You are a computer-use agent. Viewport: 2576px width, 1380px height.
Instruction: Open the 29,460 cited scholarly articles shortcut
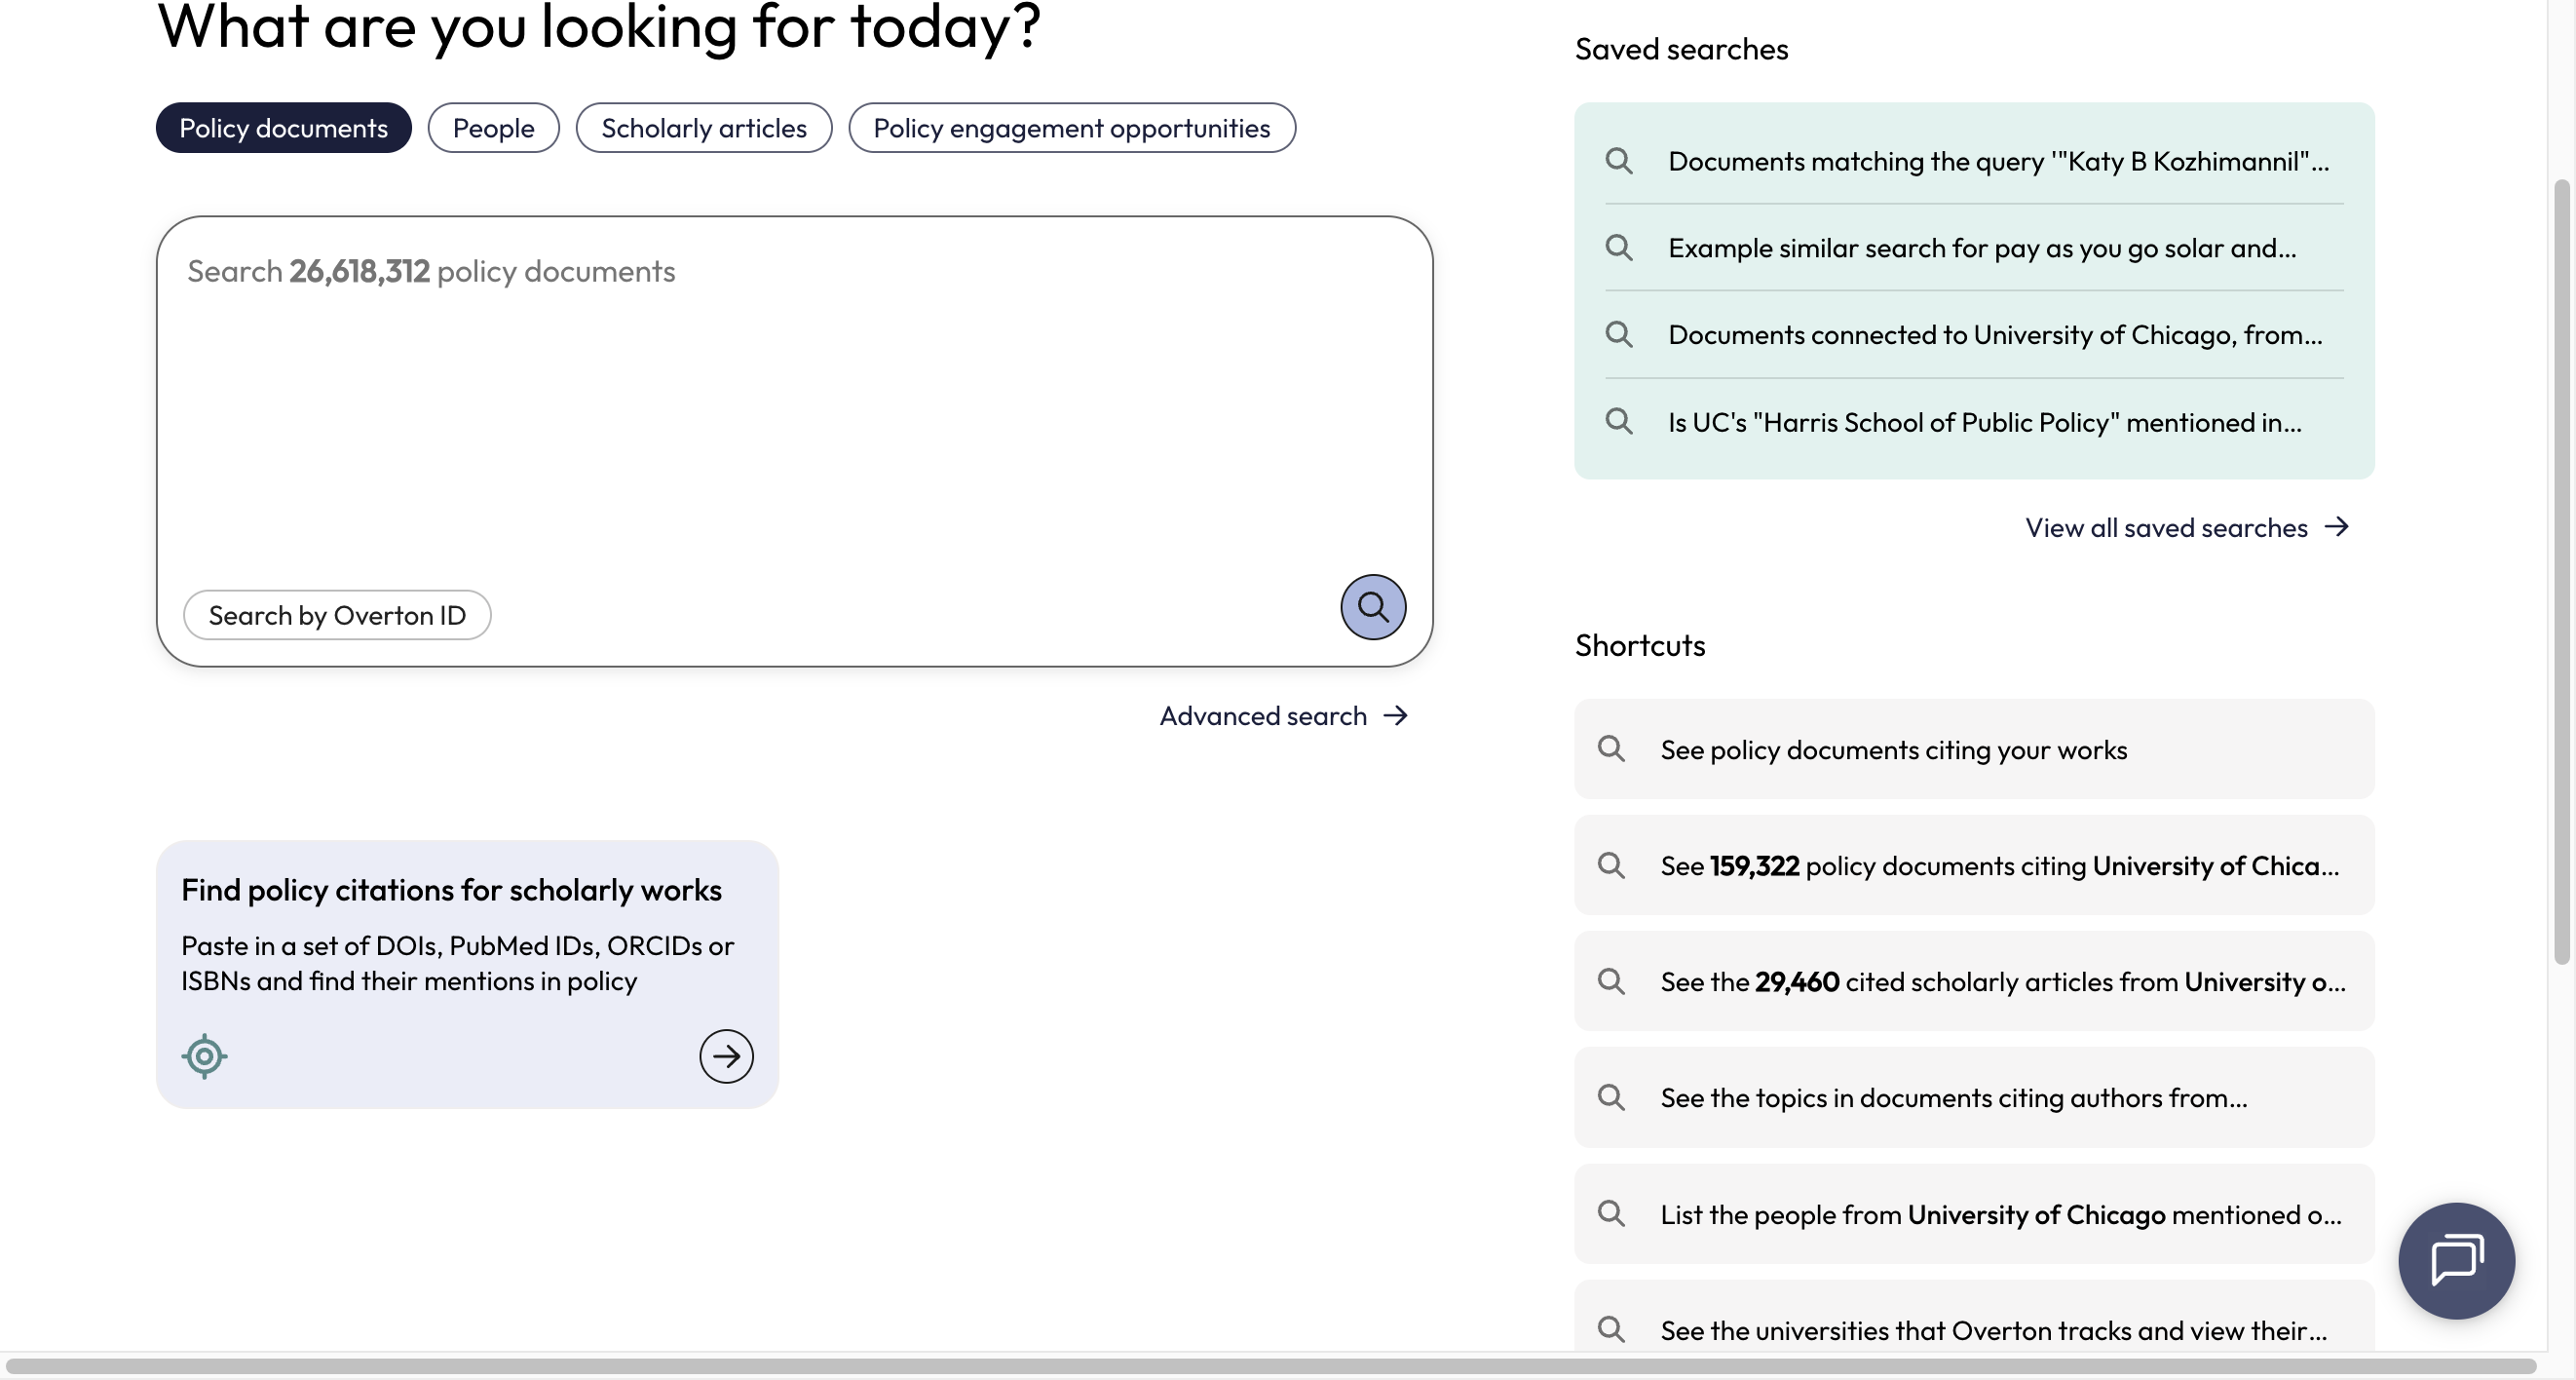[x=1974, y=981]
